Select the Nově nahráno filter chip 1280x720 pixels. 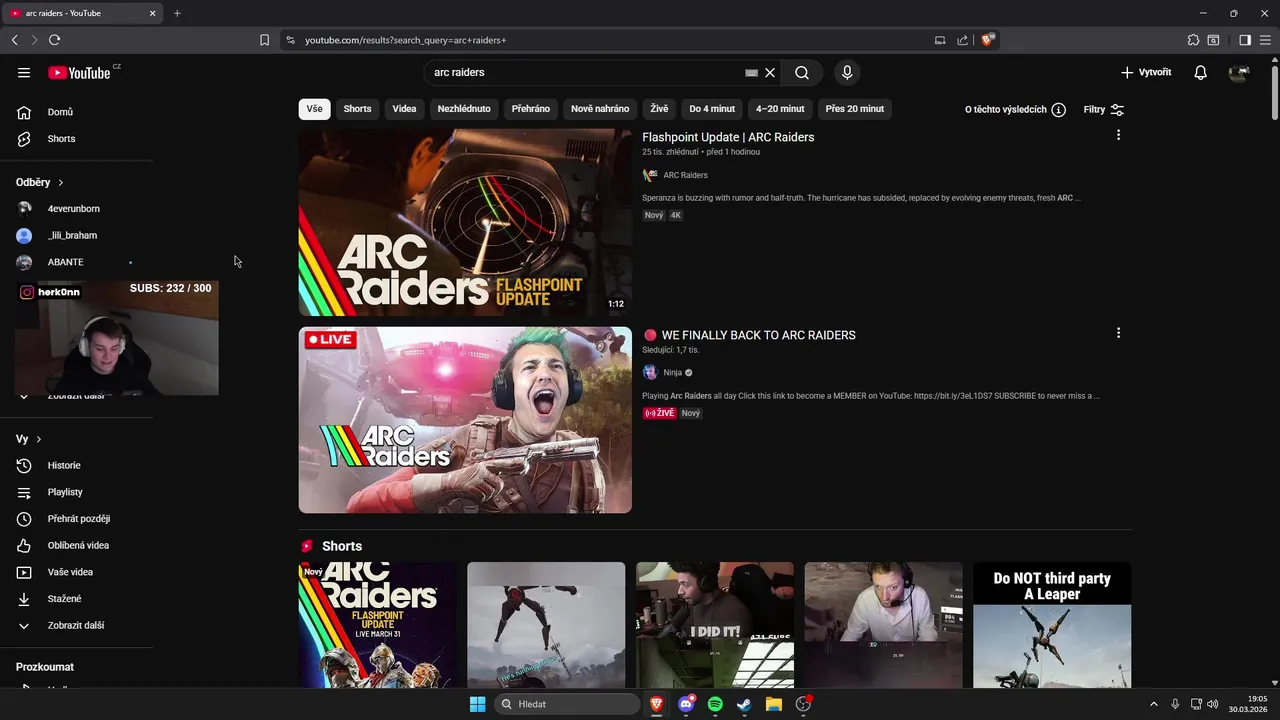pyautogui.click(x=600, y=109)
